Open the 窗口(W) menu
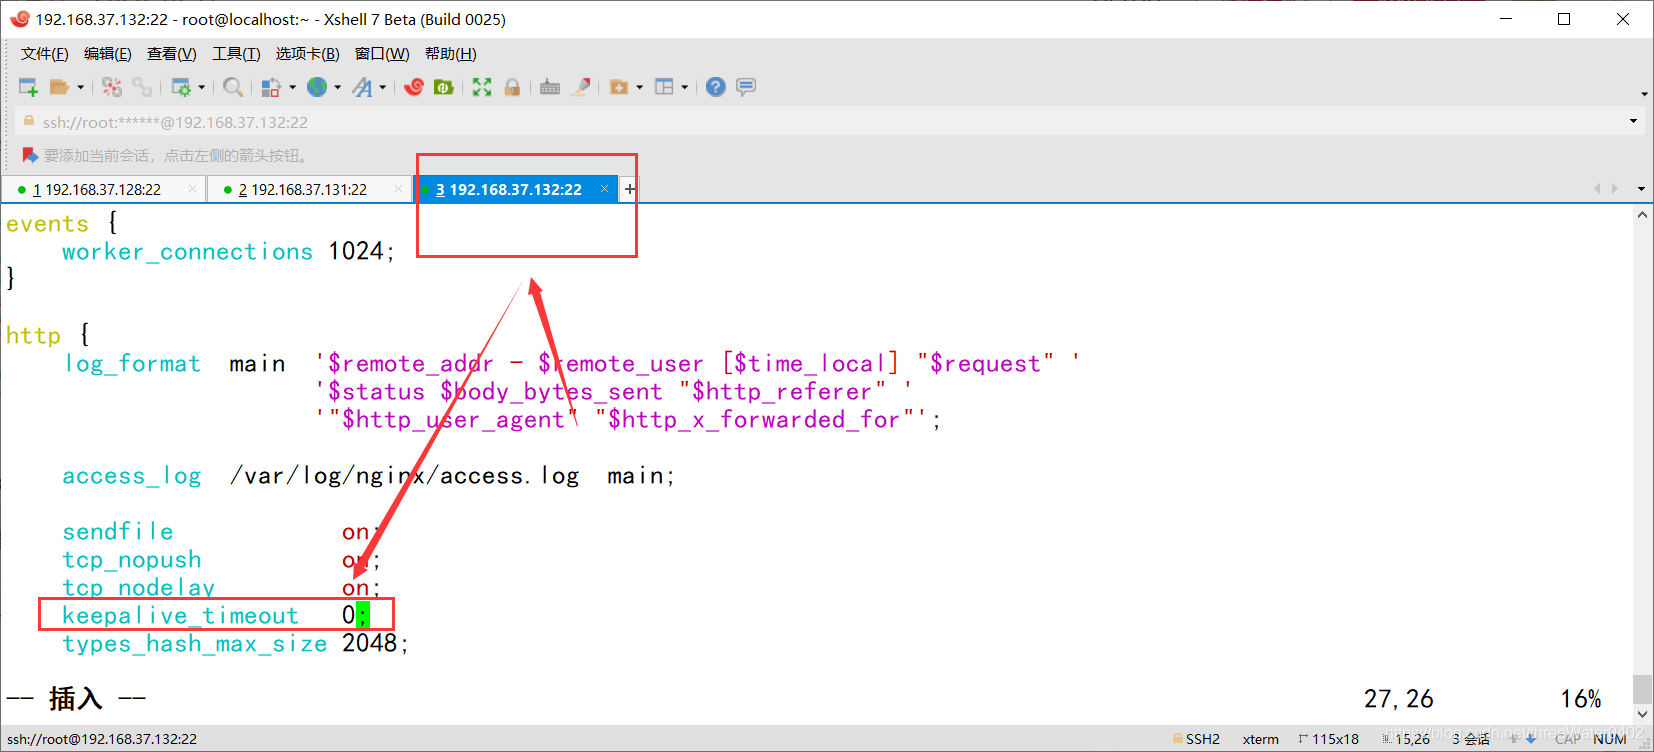 tap(382, 54)
